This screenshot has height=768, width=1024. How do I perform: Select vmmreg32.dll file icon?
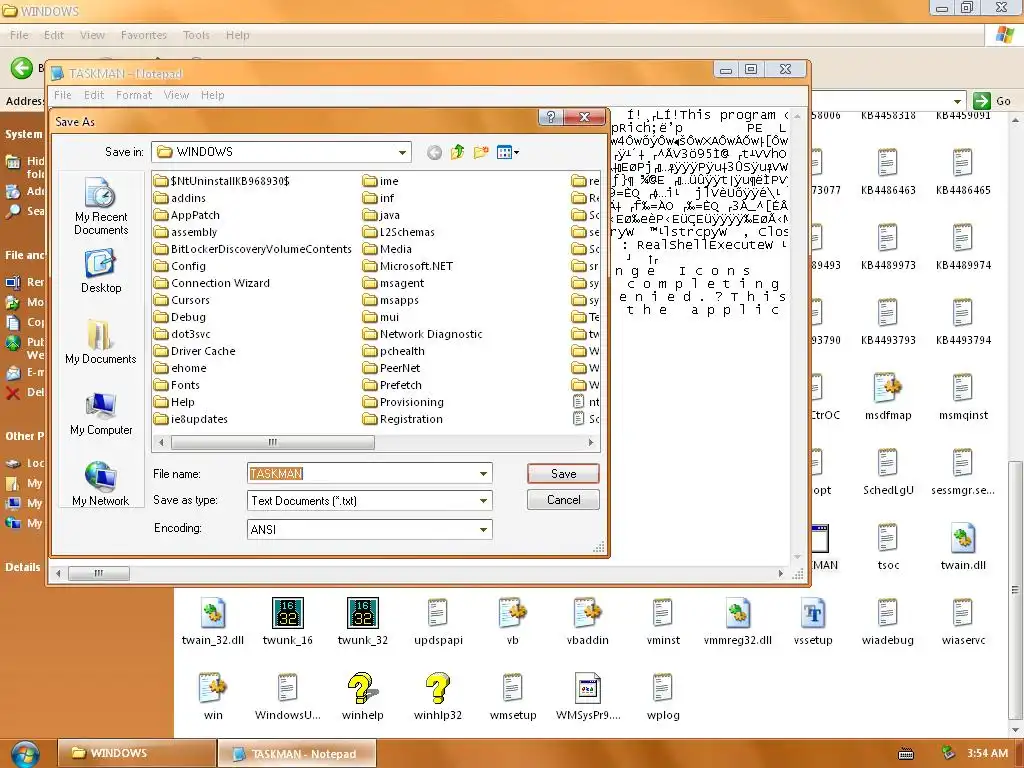(x=738, y=622)
